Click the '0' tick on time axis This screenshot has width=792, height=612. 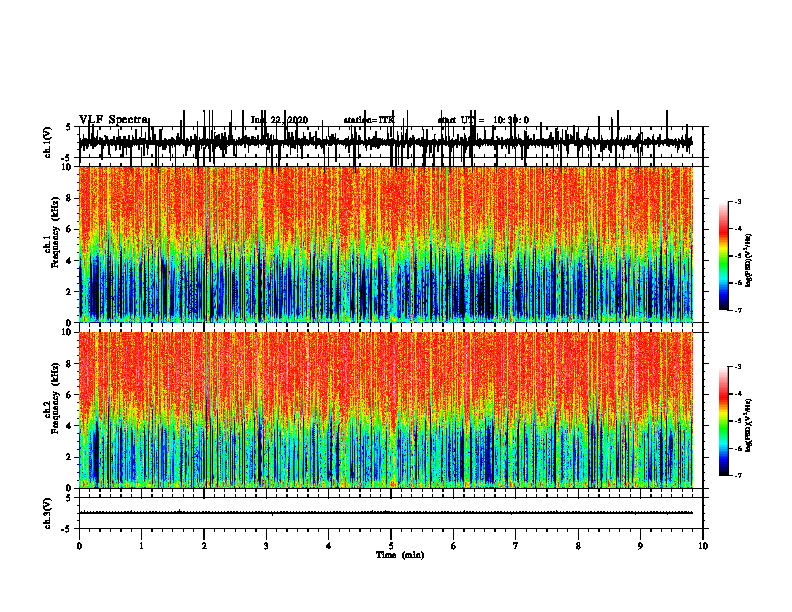[x=79, y=546]
